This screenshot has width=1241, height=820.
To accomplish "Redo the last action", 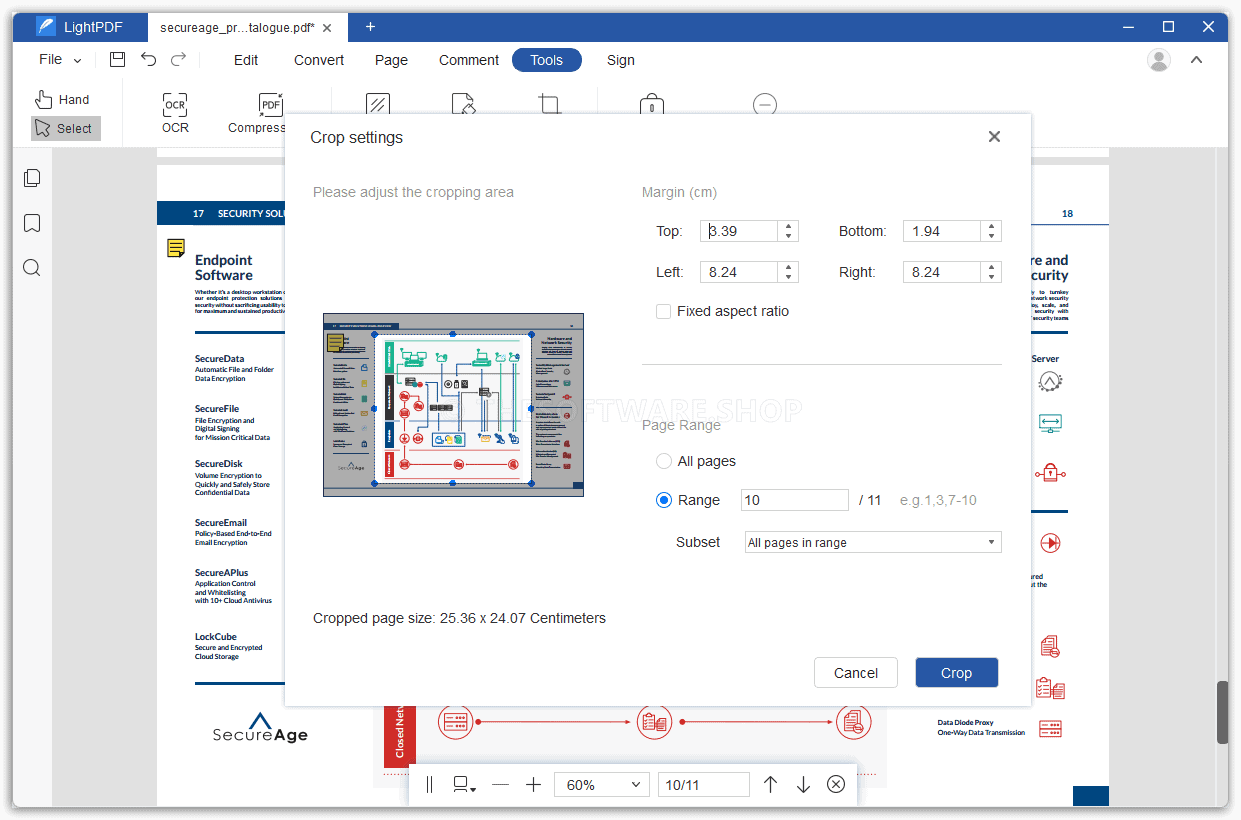I will (x=178, y=60).
